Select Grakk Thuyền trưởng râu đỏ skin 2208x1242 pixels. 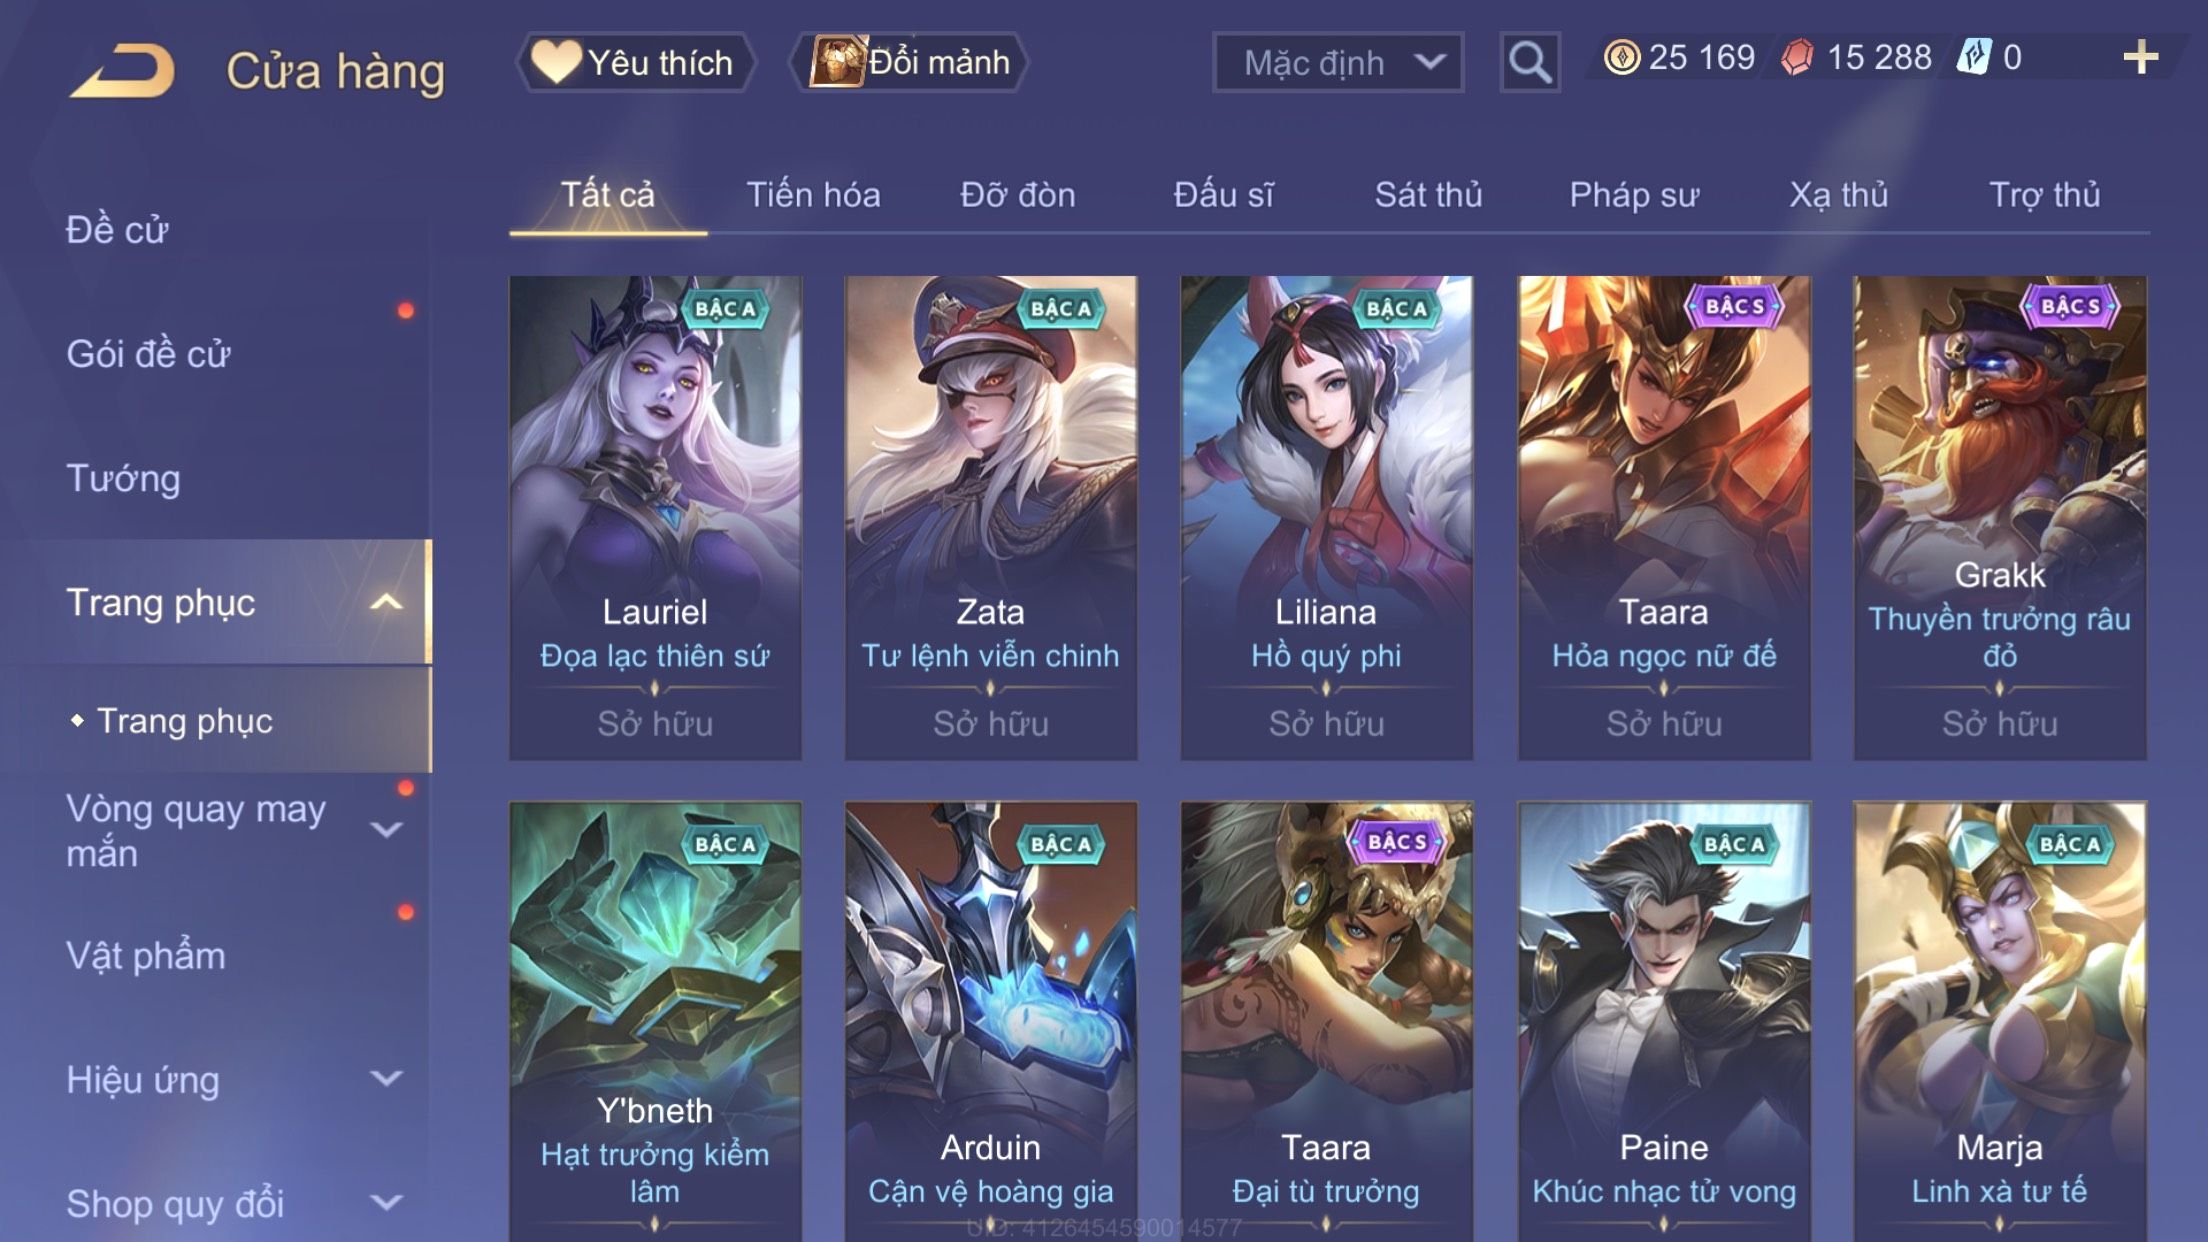pyautogui.click(x=1999, y=517)
